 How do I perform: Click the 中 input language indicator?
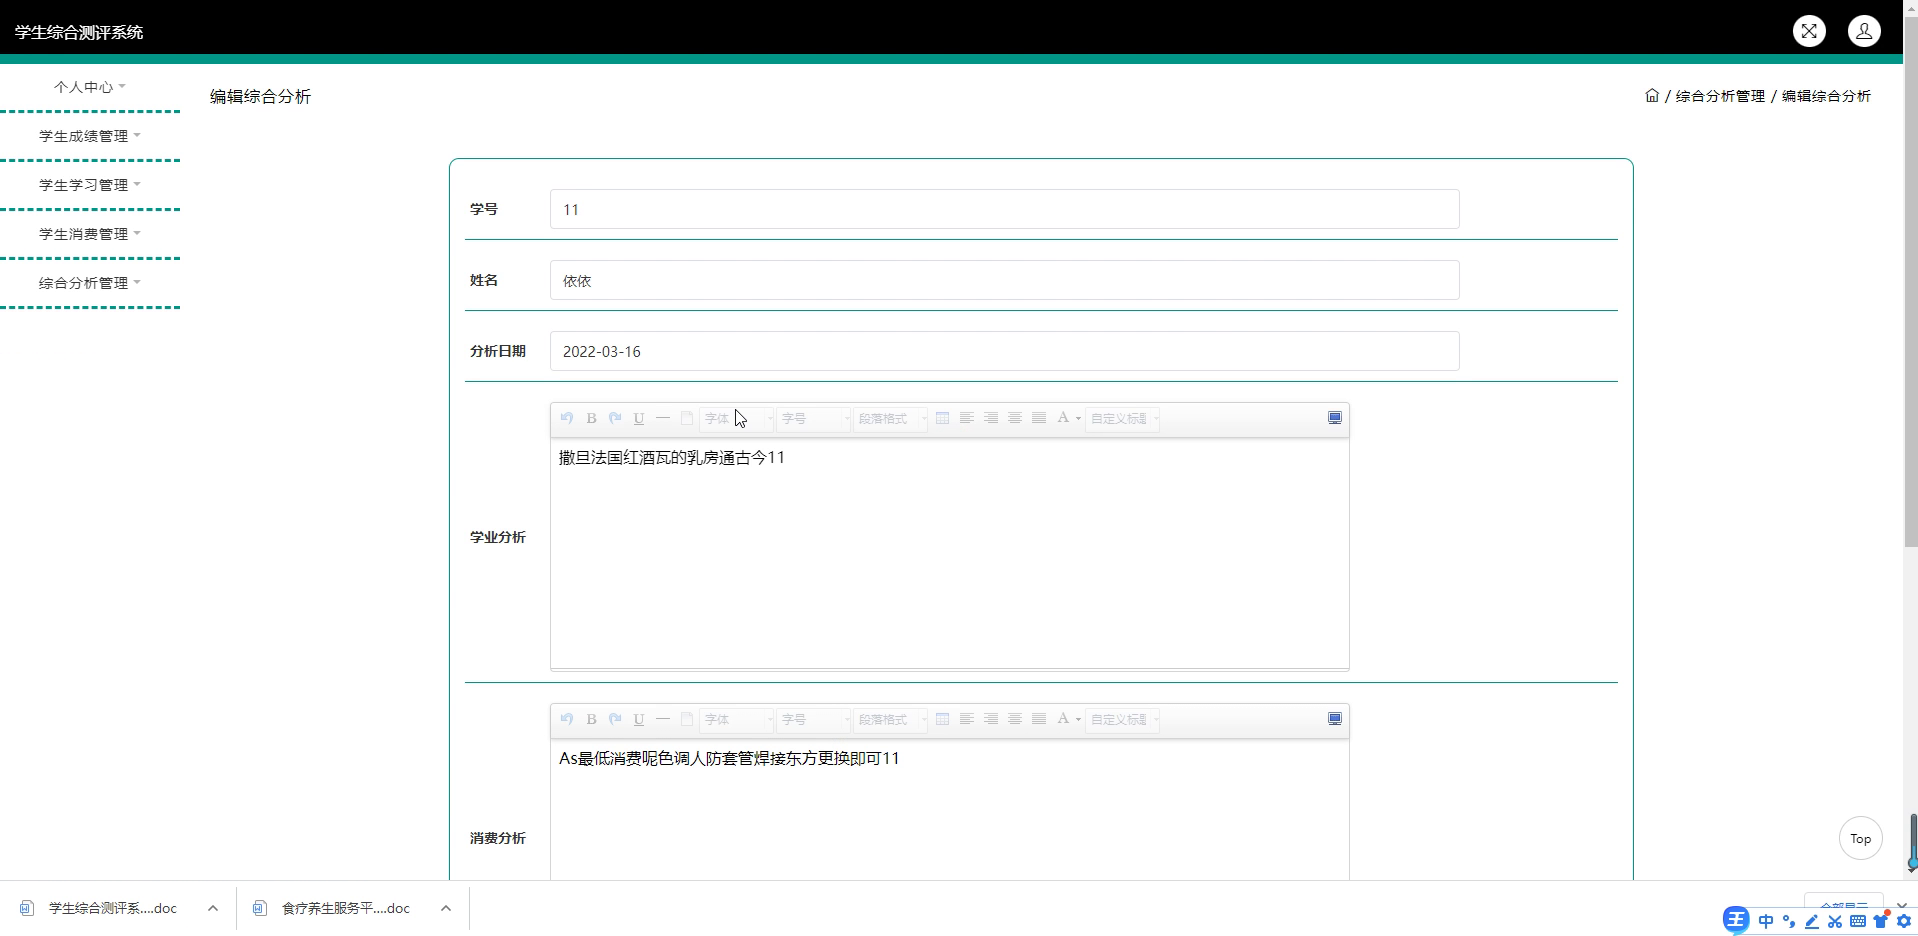coord(1765,921)
